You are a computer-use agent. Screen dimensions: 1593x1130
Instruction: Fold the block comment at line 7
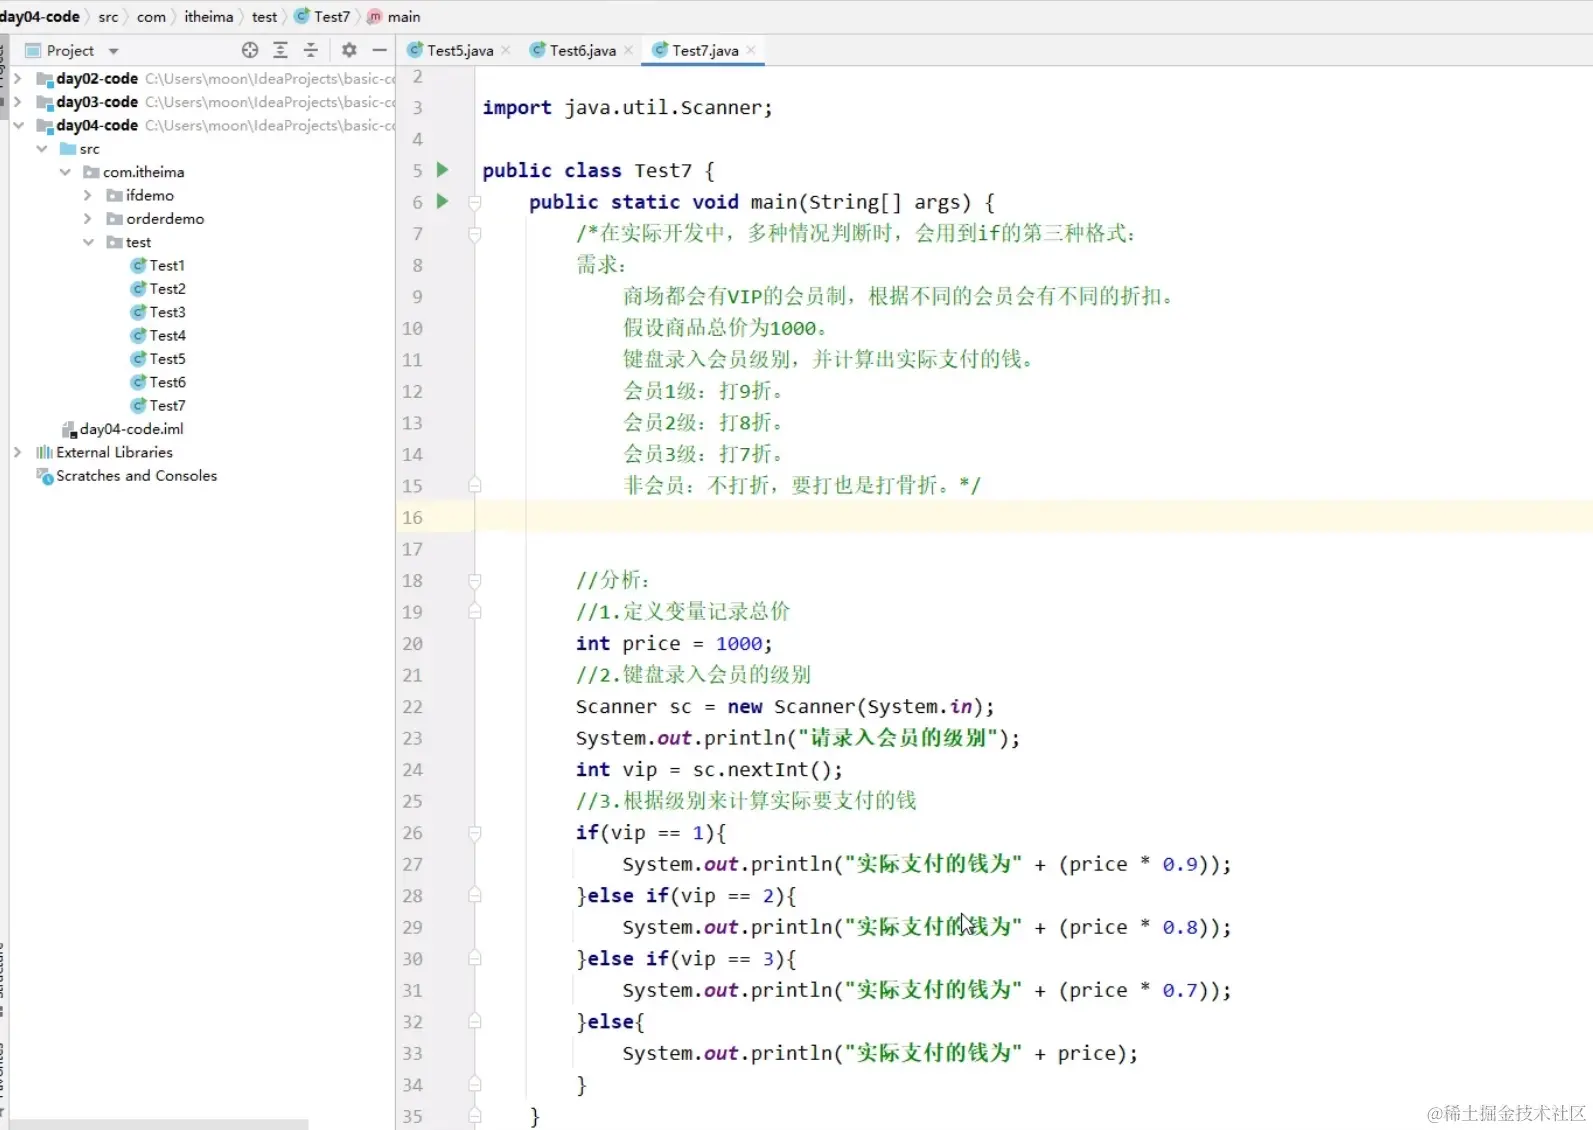[x=475, y=234]
